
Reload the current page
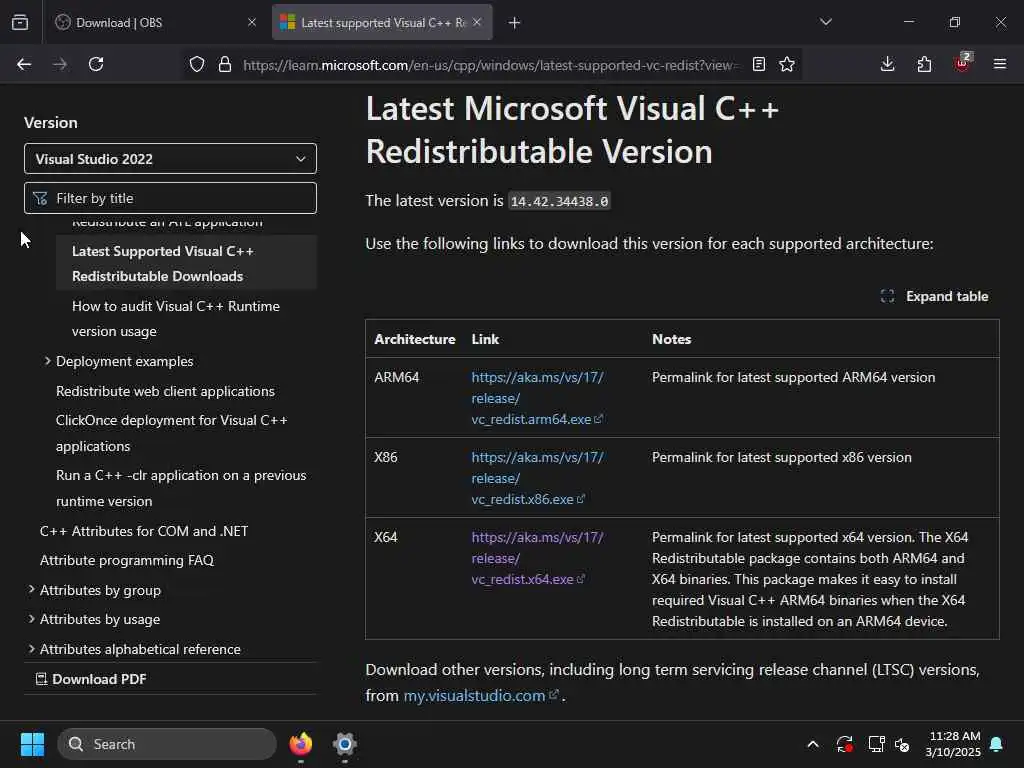pyautogui.click(x=96, y=64)
